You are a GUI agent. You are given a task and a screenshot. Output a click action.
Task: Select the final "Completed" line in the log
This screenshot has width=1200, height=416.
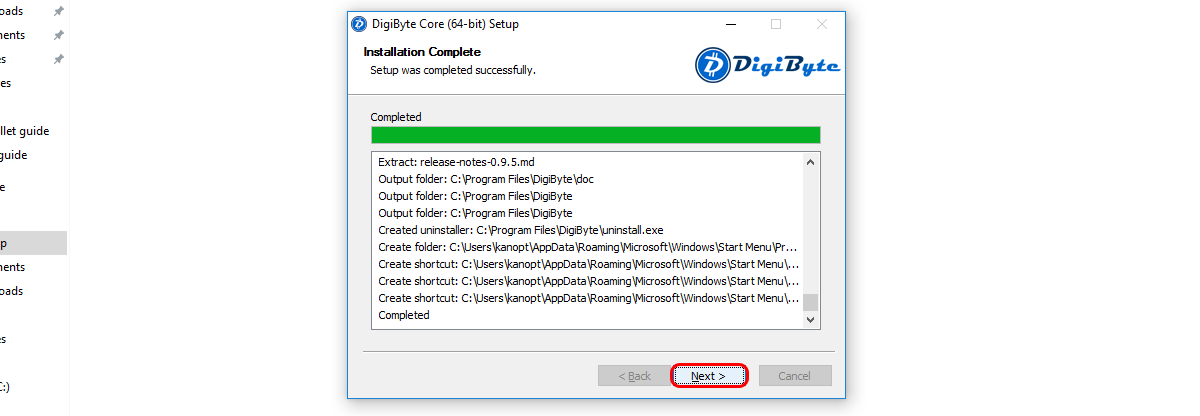(x=404, y=315)
